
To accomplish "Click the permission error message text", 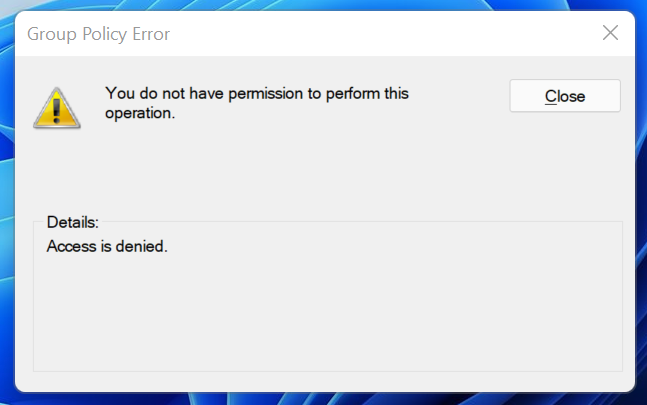I will pos(257,103).
